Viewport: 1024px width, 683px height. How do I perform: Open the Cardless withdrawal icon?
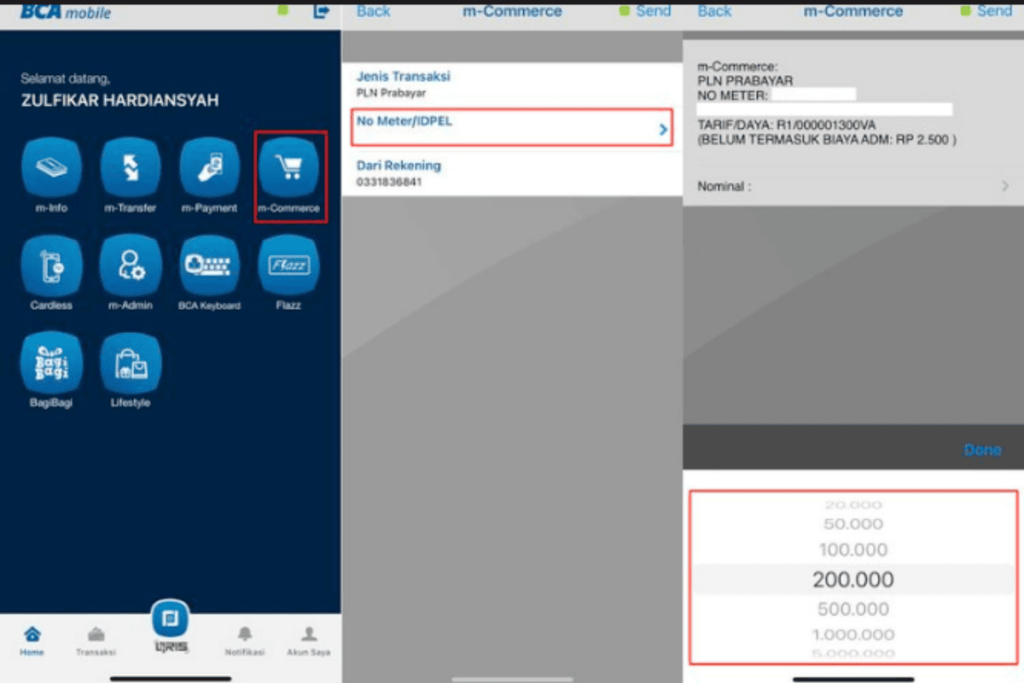51,265
